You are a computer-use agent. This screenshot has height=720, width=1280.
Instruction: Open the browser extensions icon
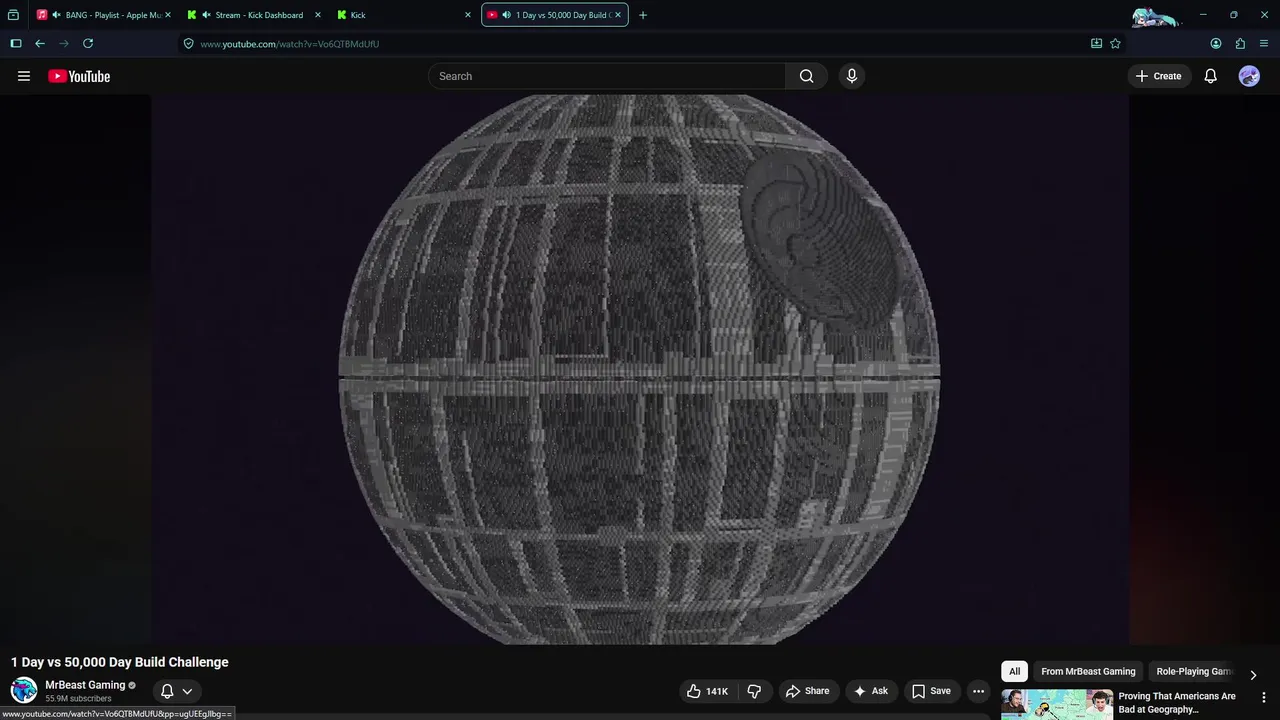tap(1240, 43)
